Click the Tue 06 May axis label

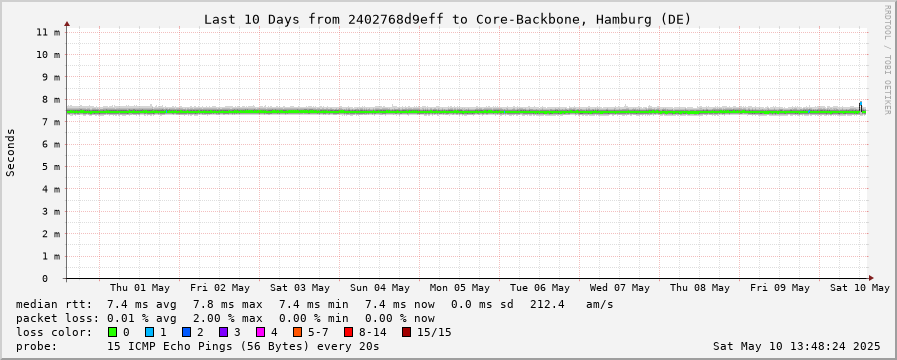point(539,288)
